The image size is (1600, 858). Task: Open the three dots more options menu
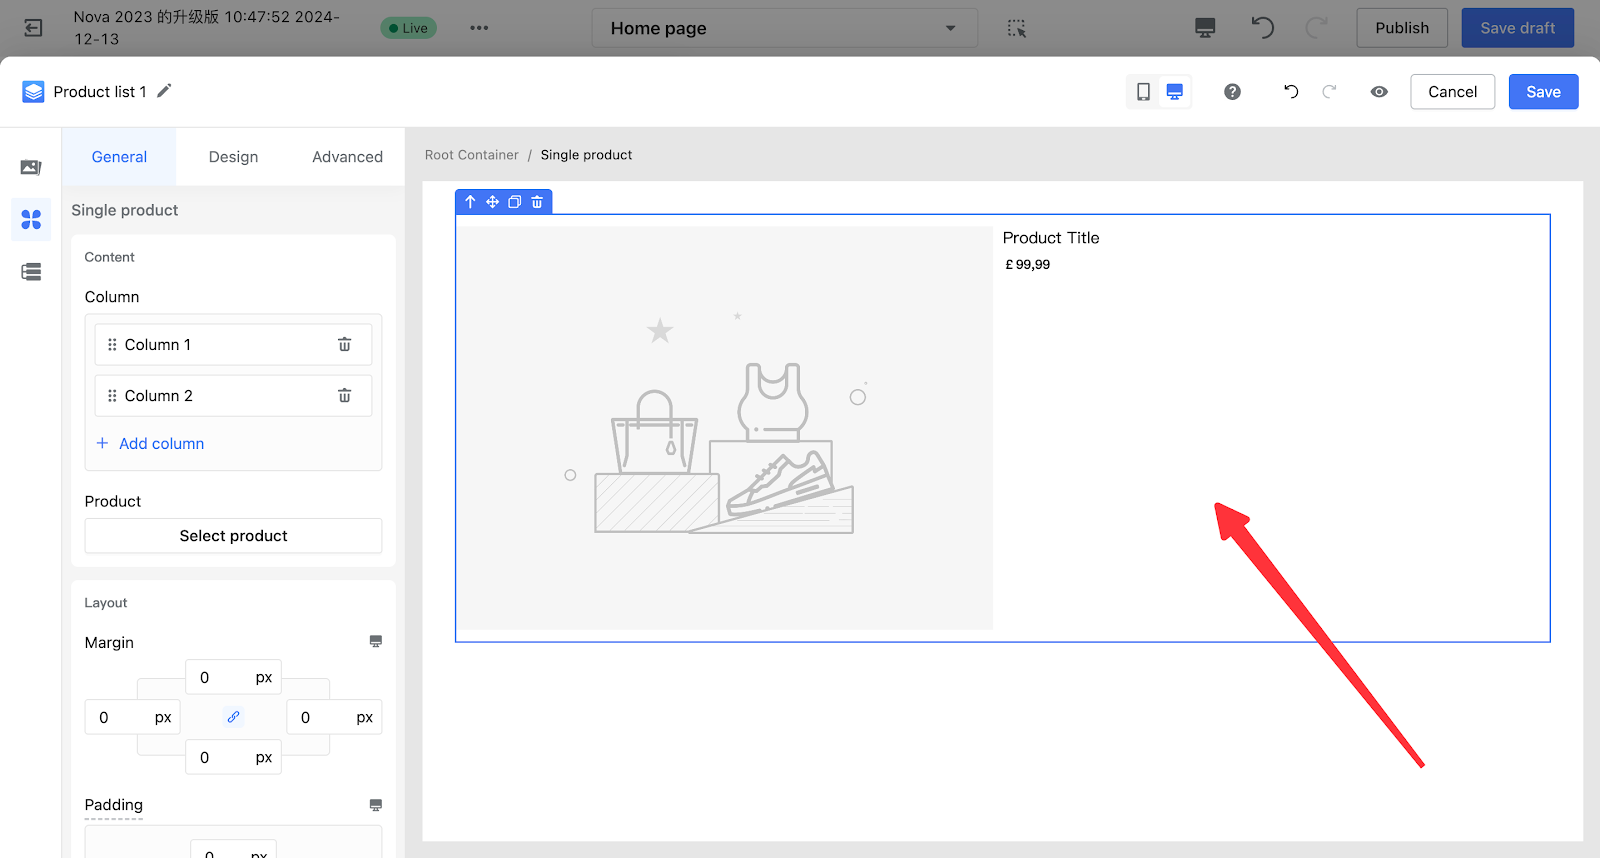(479, 28)
